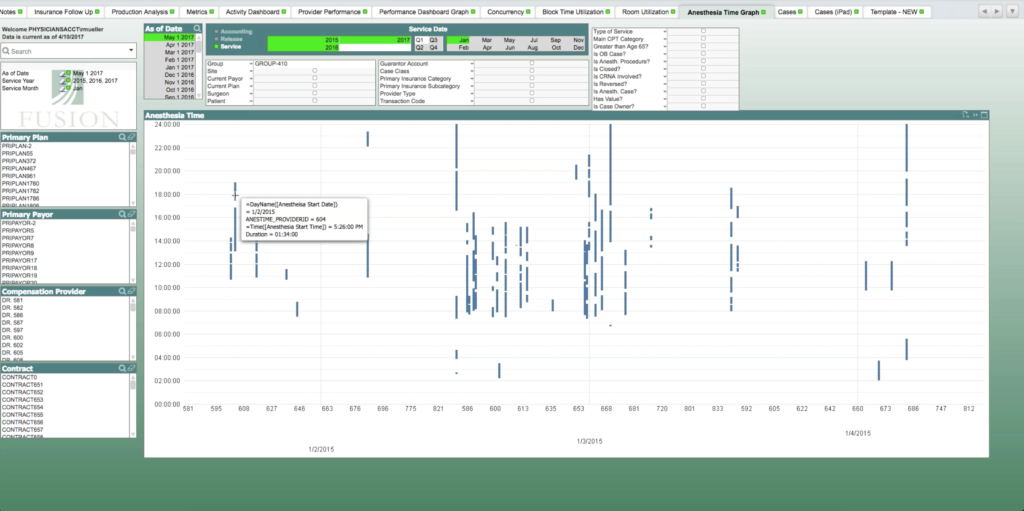Expand the Group filter dropdown
The height and width of the screenshot is (511, 1024).
250,63
